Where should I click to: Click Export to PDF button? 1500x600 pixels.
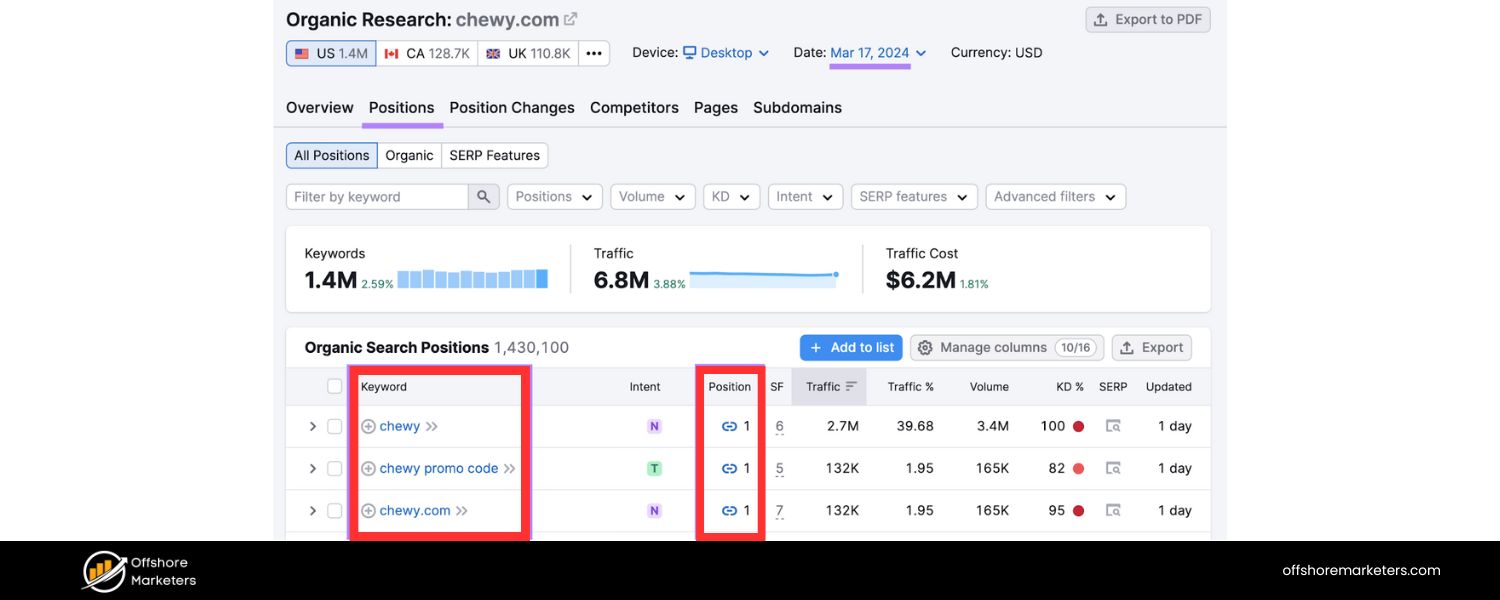1148,19
